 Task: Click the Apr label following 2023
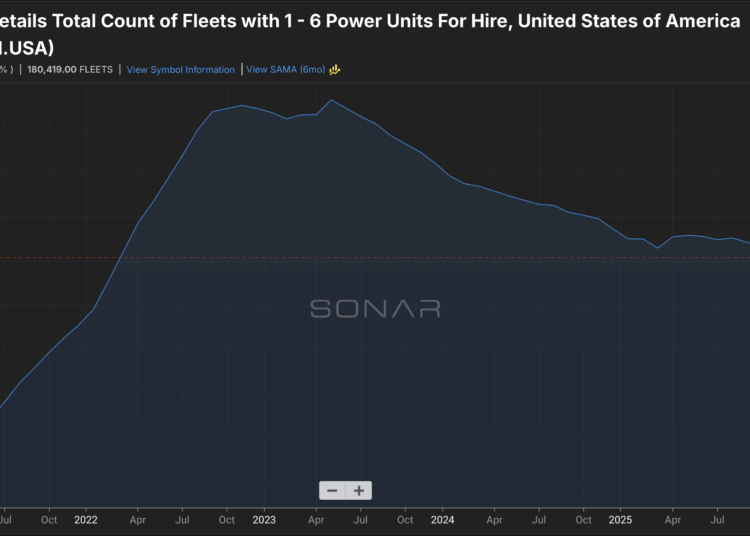(x=317, y=520)
